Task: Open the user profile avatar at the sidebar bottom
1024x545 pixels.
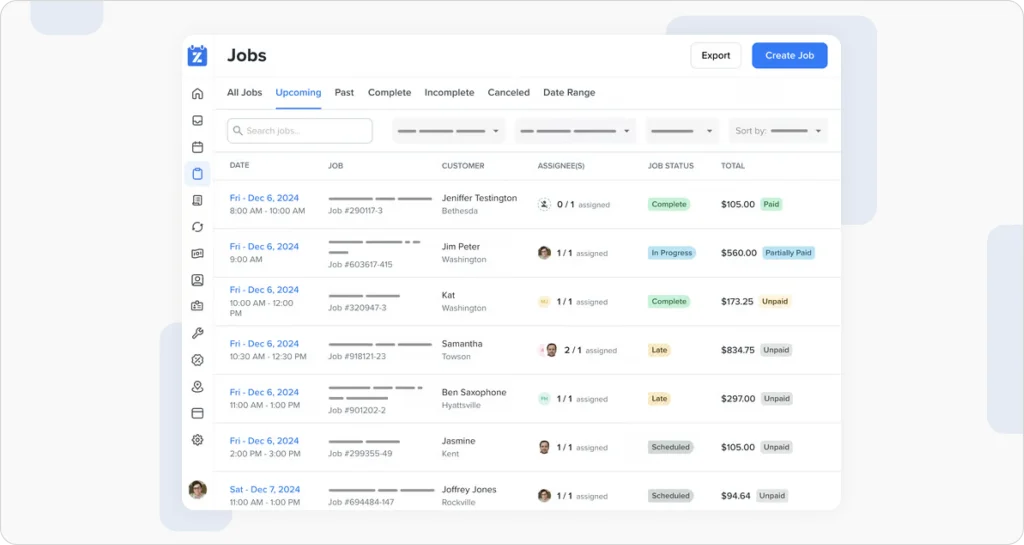Action: 197,490
